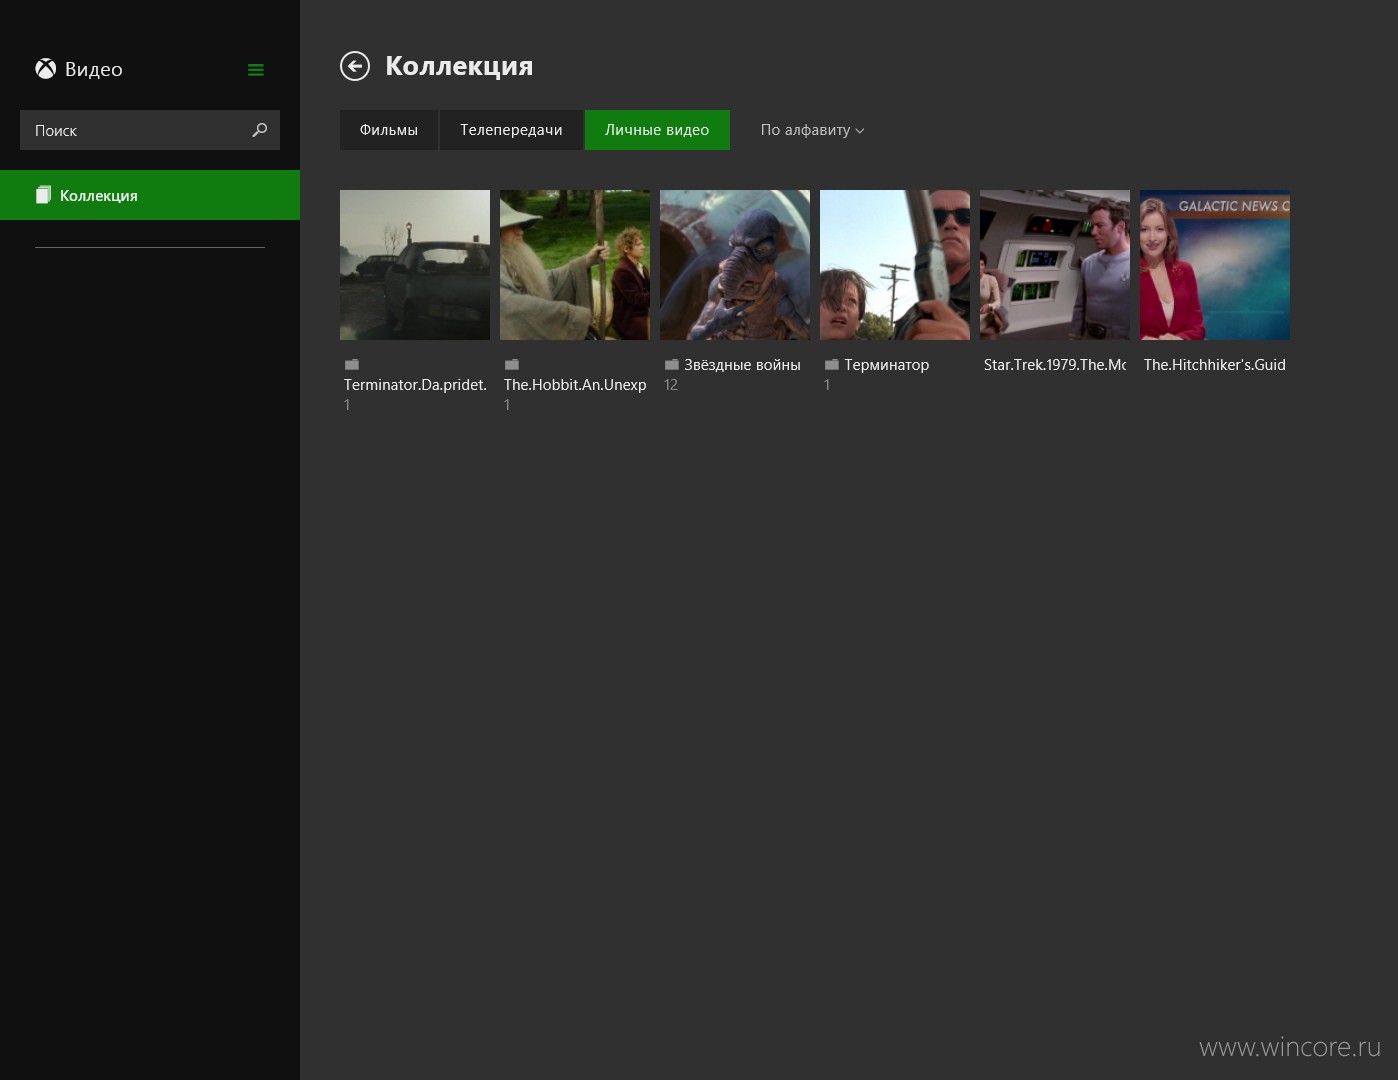Click the Terminator.Da.pridet. title text

415,385
